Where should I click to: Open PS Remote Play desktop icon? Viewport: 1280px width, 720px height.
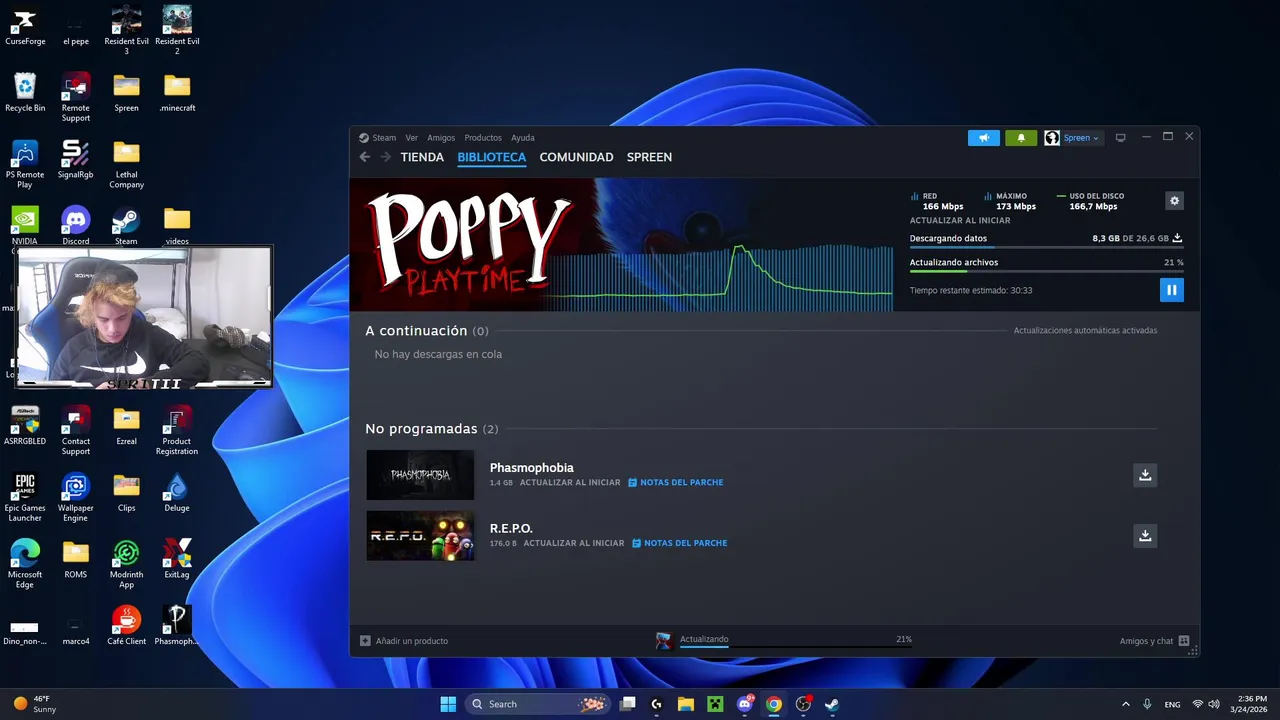[x=25, y=164]
